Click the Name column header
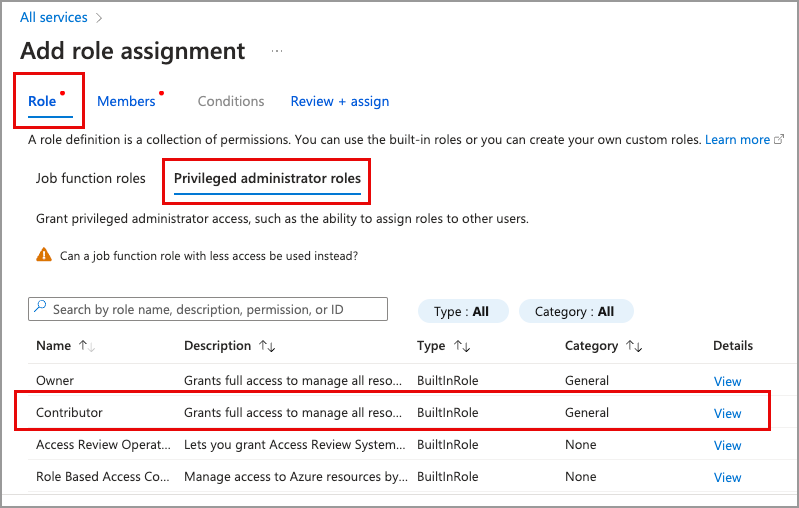The image size is (799, 508). coord(54,345)
